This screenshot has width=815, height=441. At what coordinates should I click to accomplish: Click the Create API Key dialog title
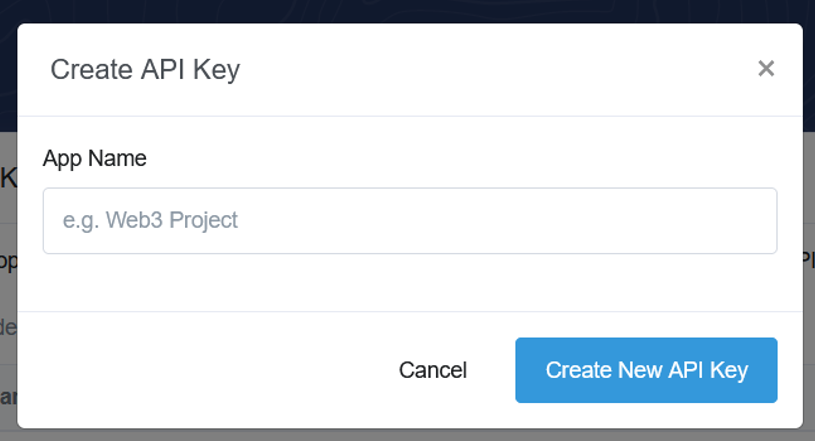coord(145,70)
